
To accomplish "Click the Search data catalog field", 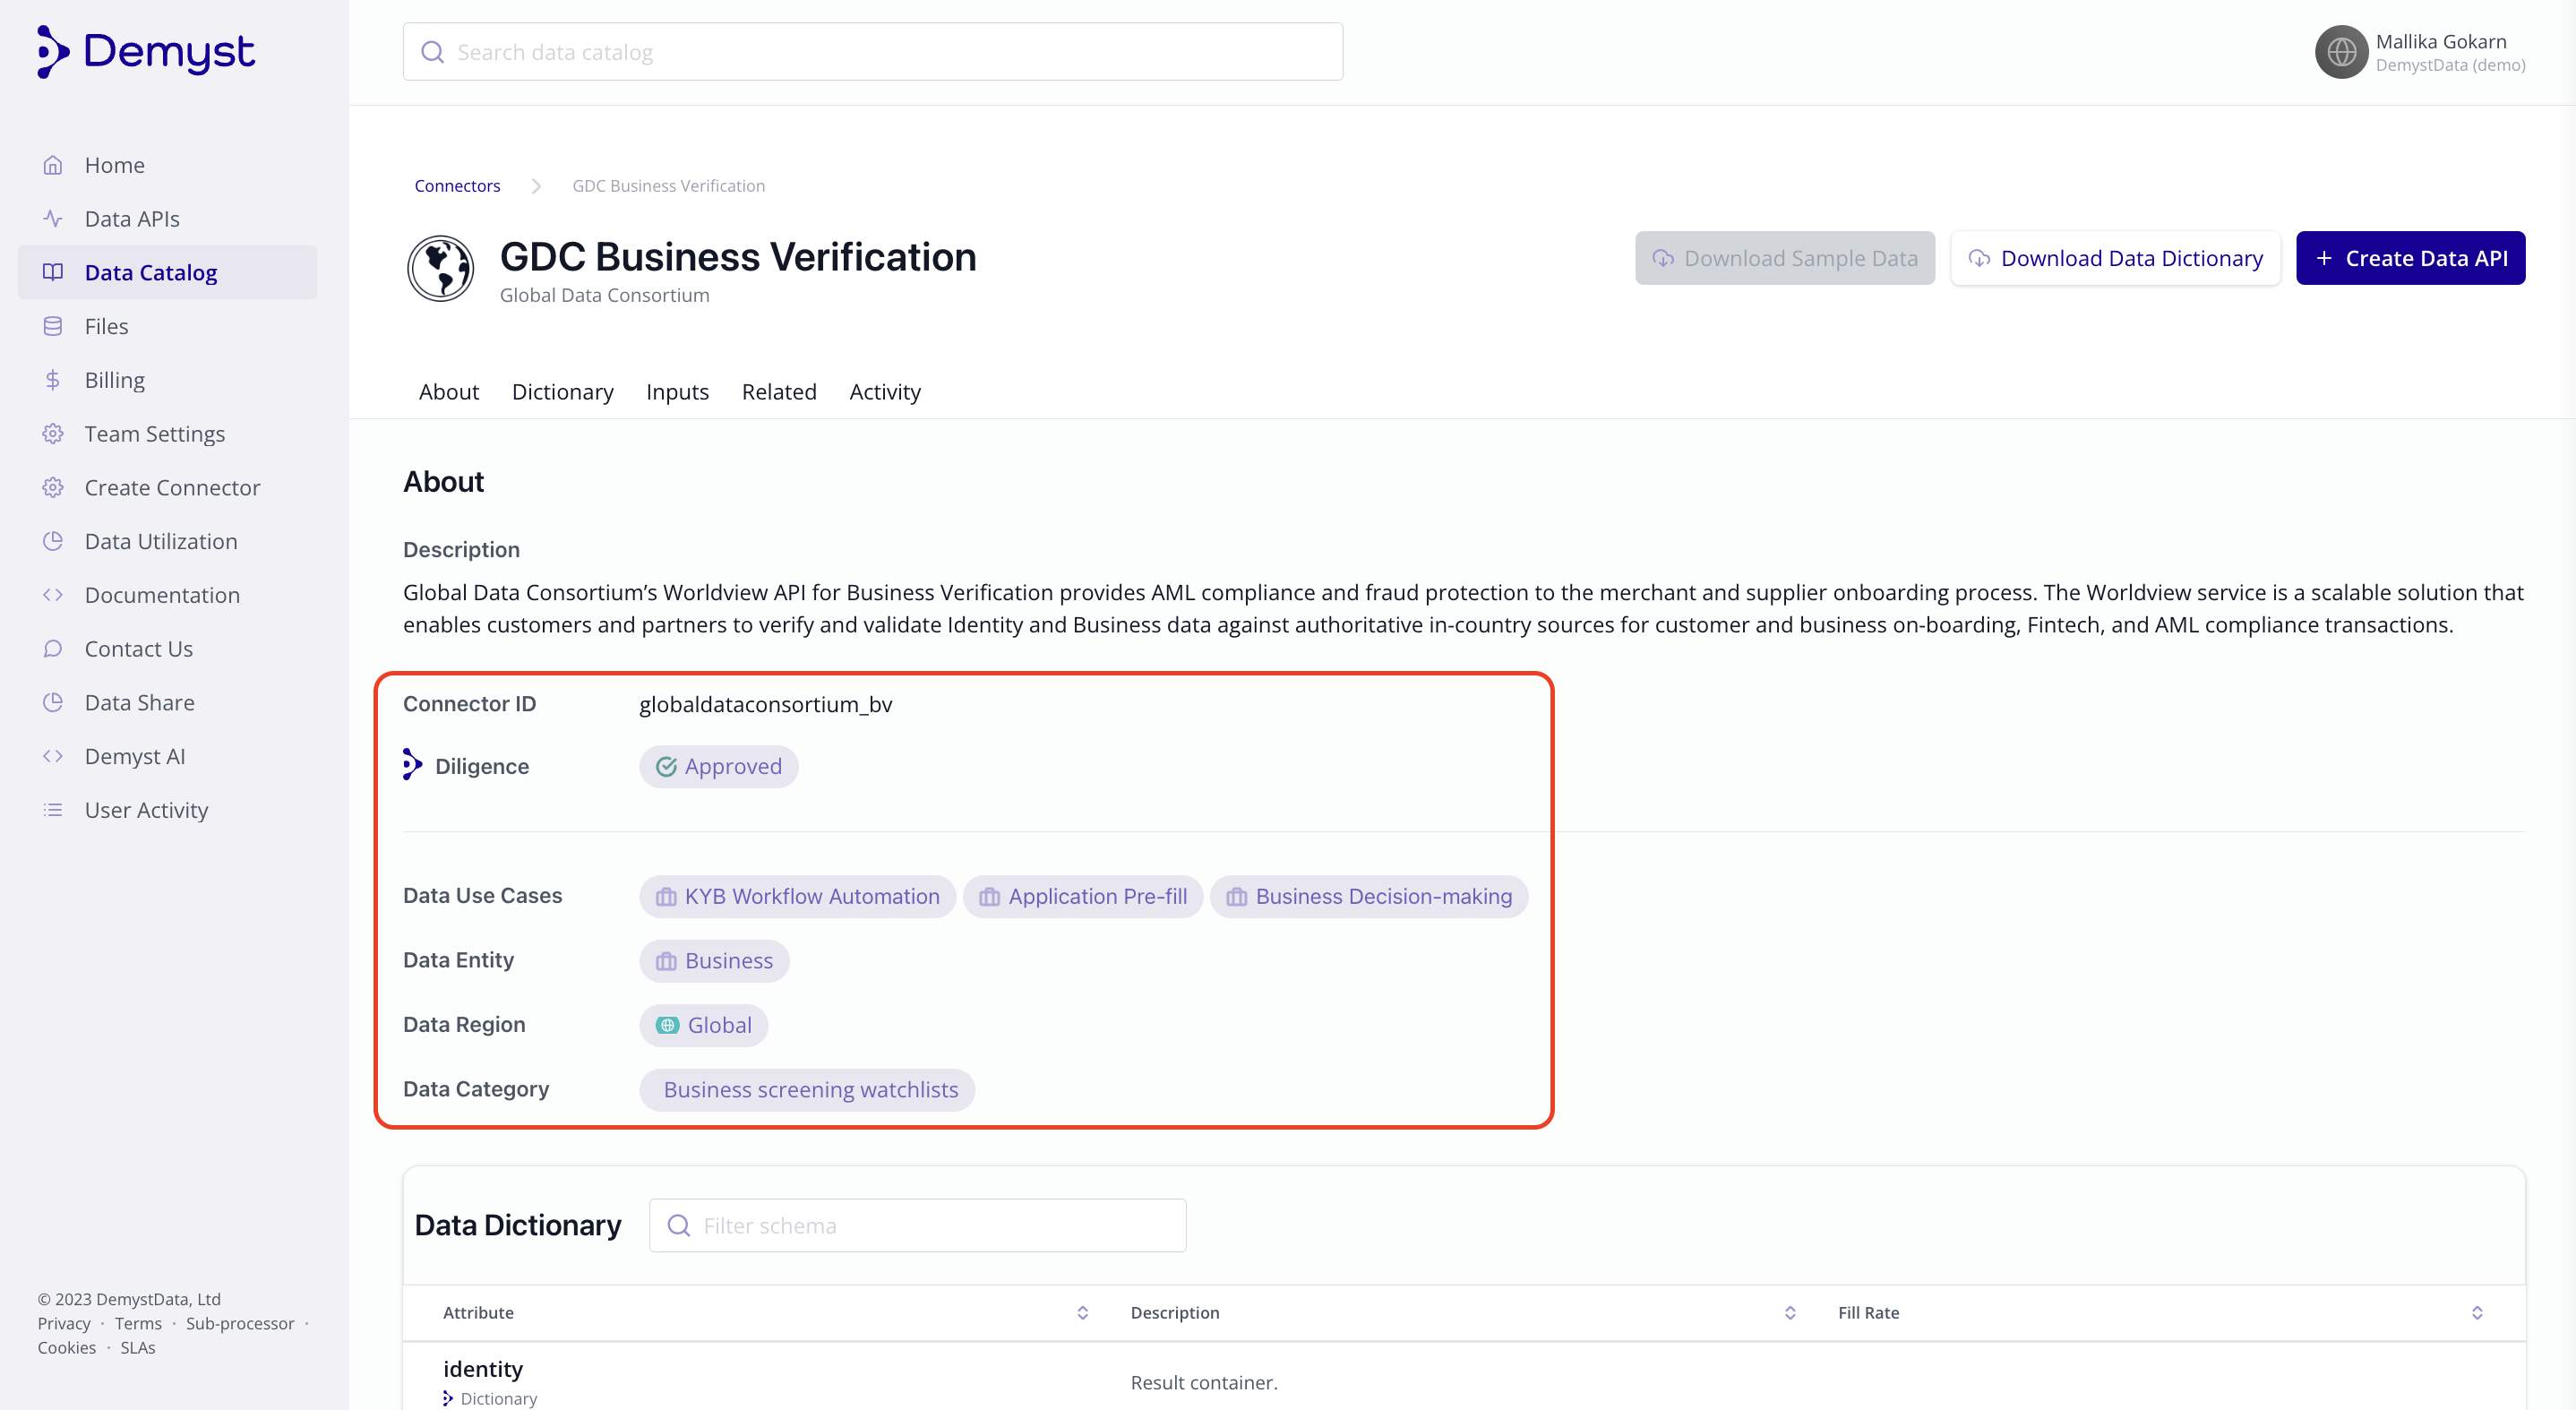I will [873, 52].
